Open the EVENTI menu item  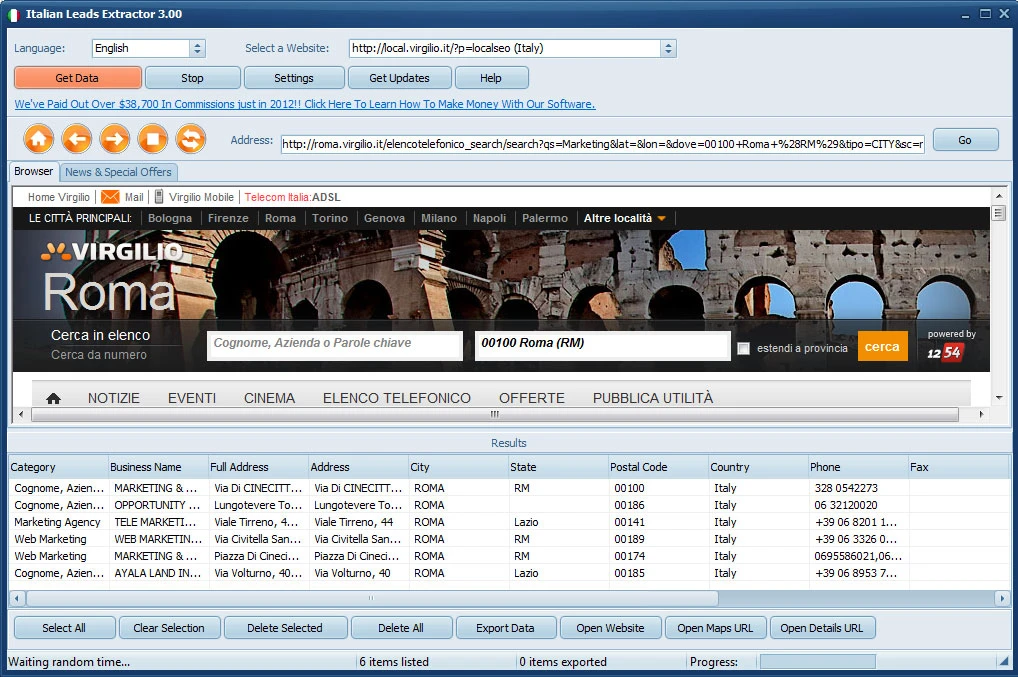pyautogui.click(x=192, y=398)
